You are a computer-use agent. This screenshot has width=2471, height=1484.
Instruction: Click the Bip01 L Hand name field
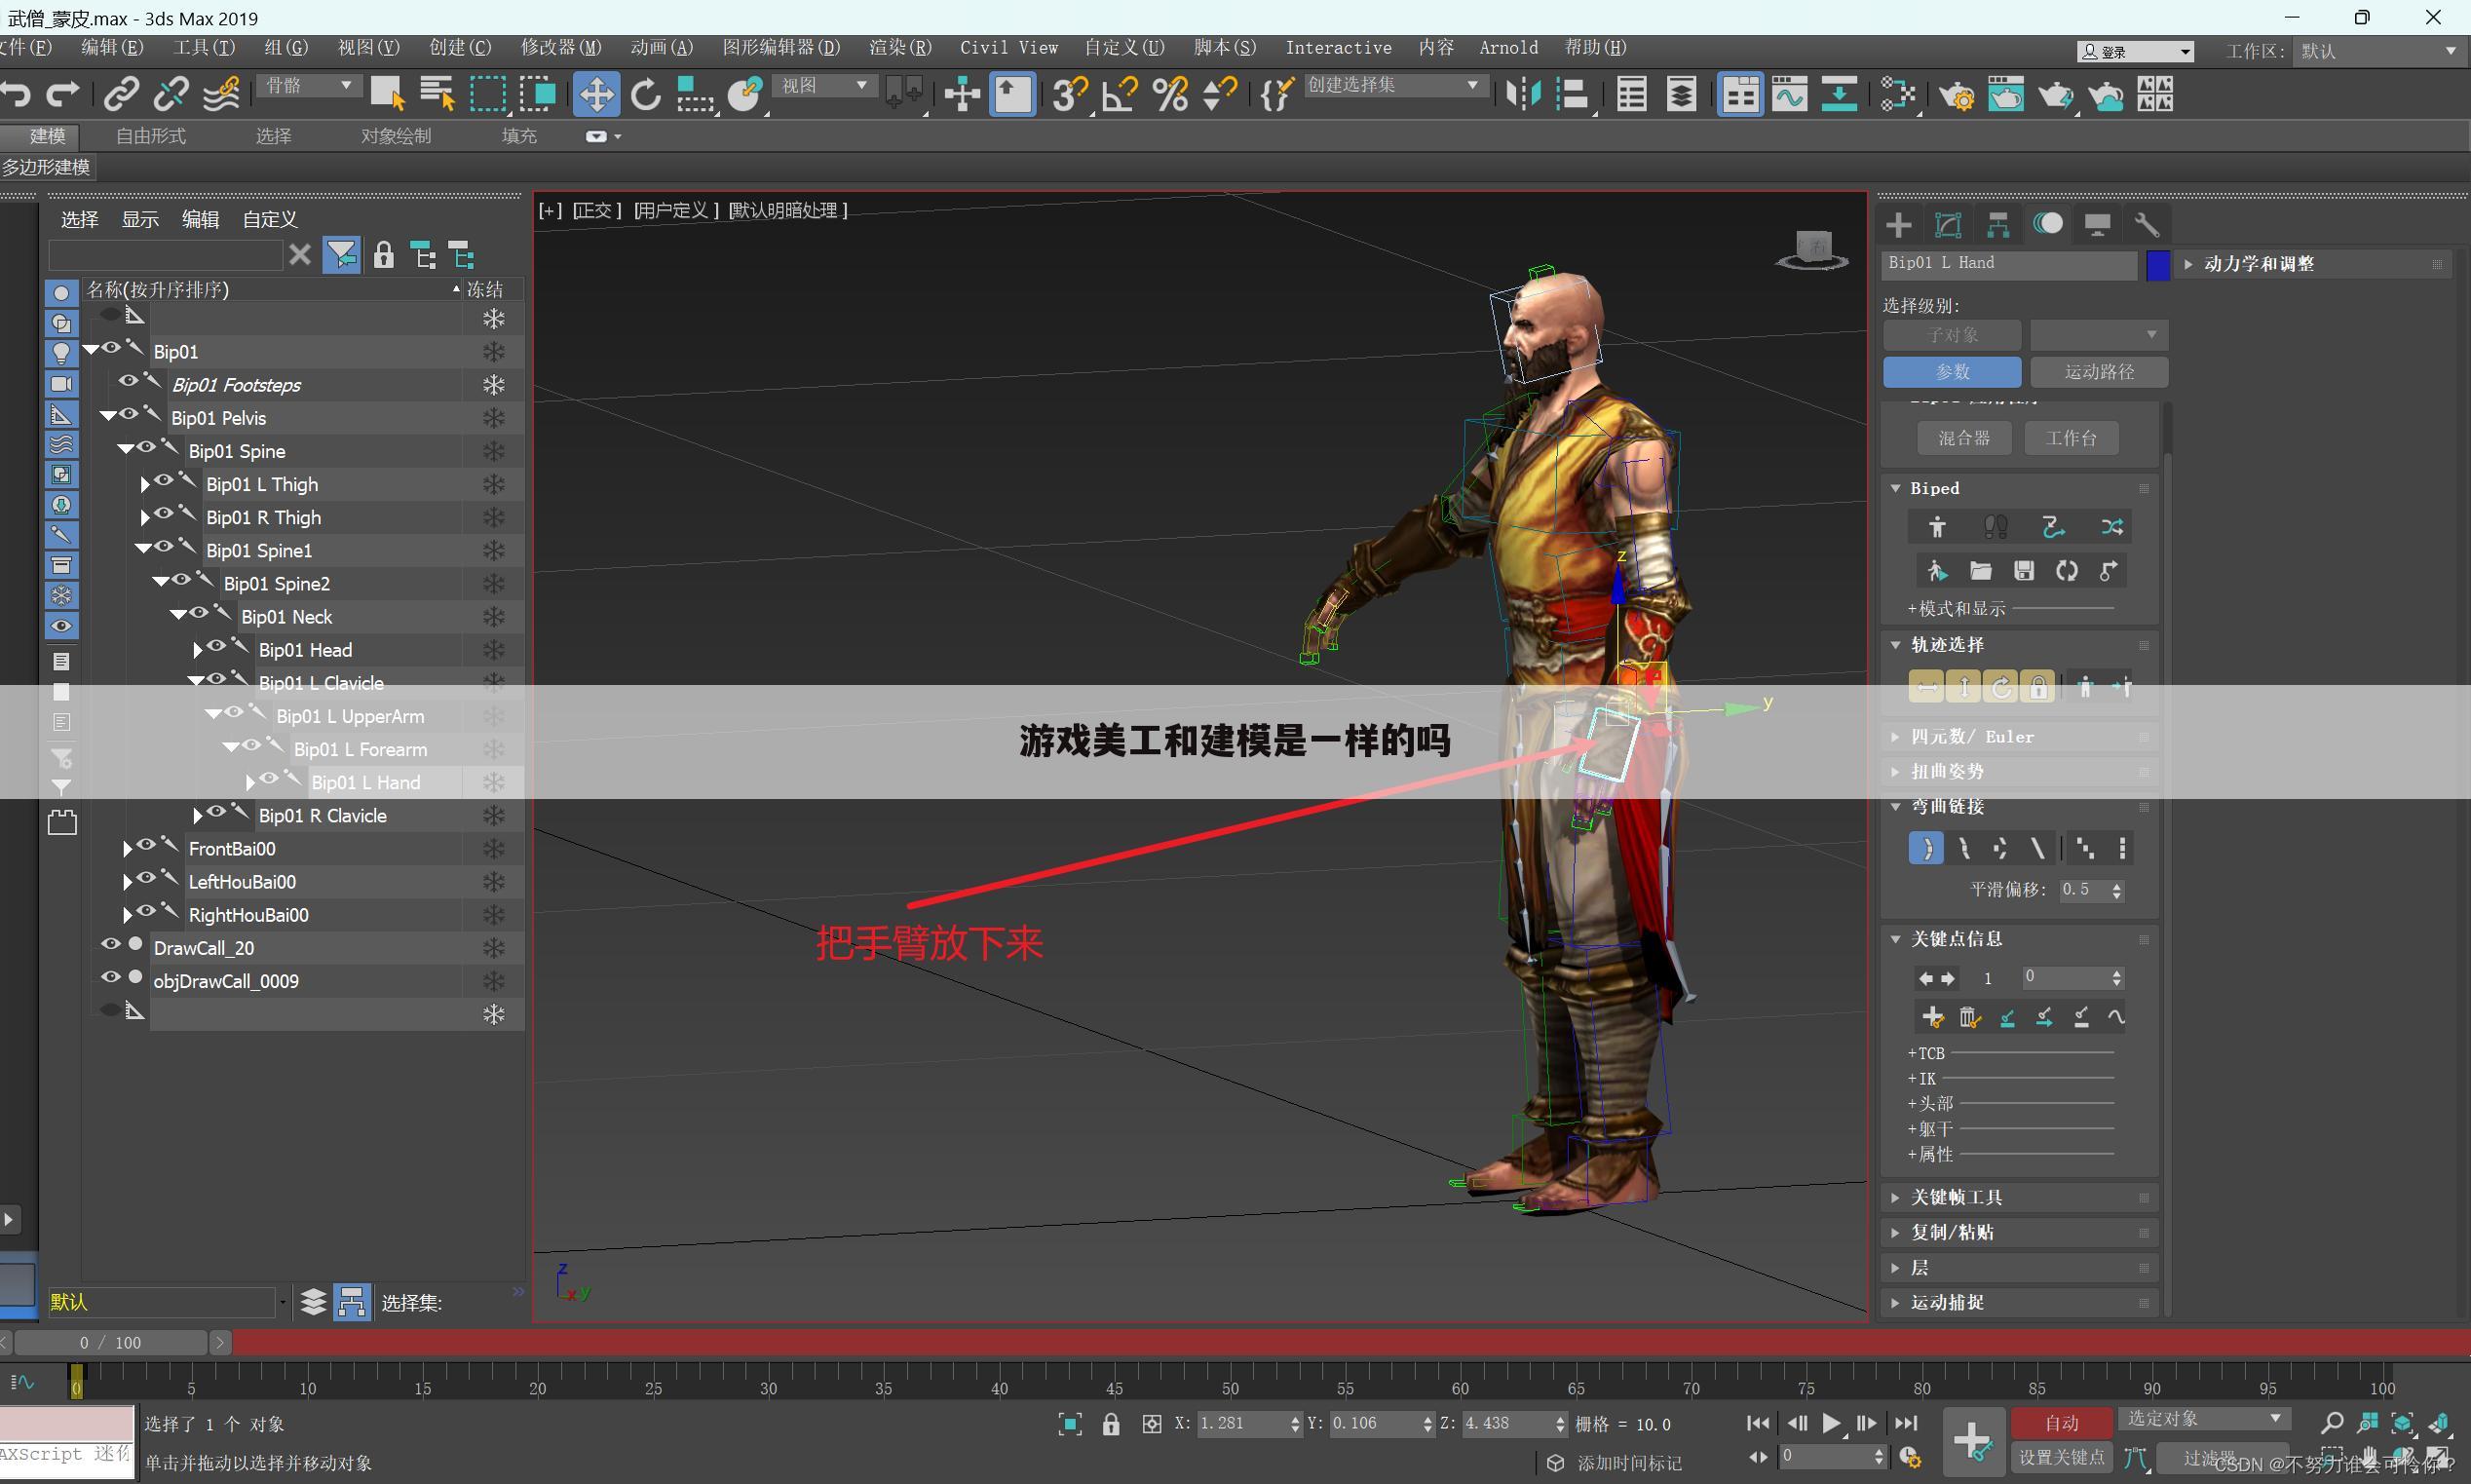tap(2009, 263)
